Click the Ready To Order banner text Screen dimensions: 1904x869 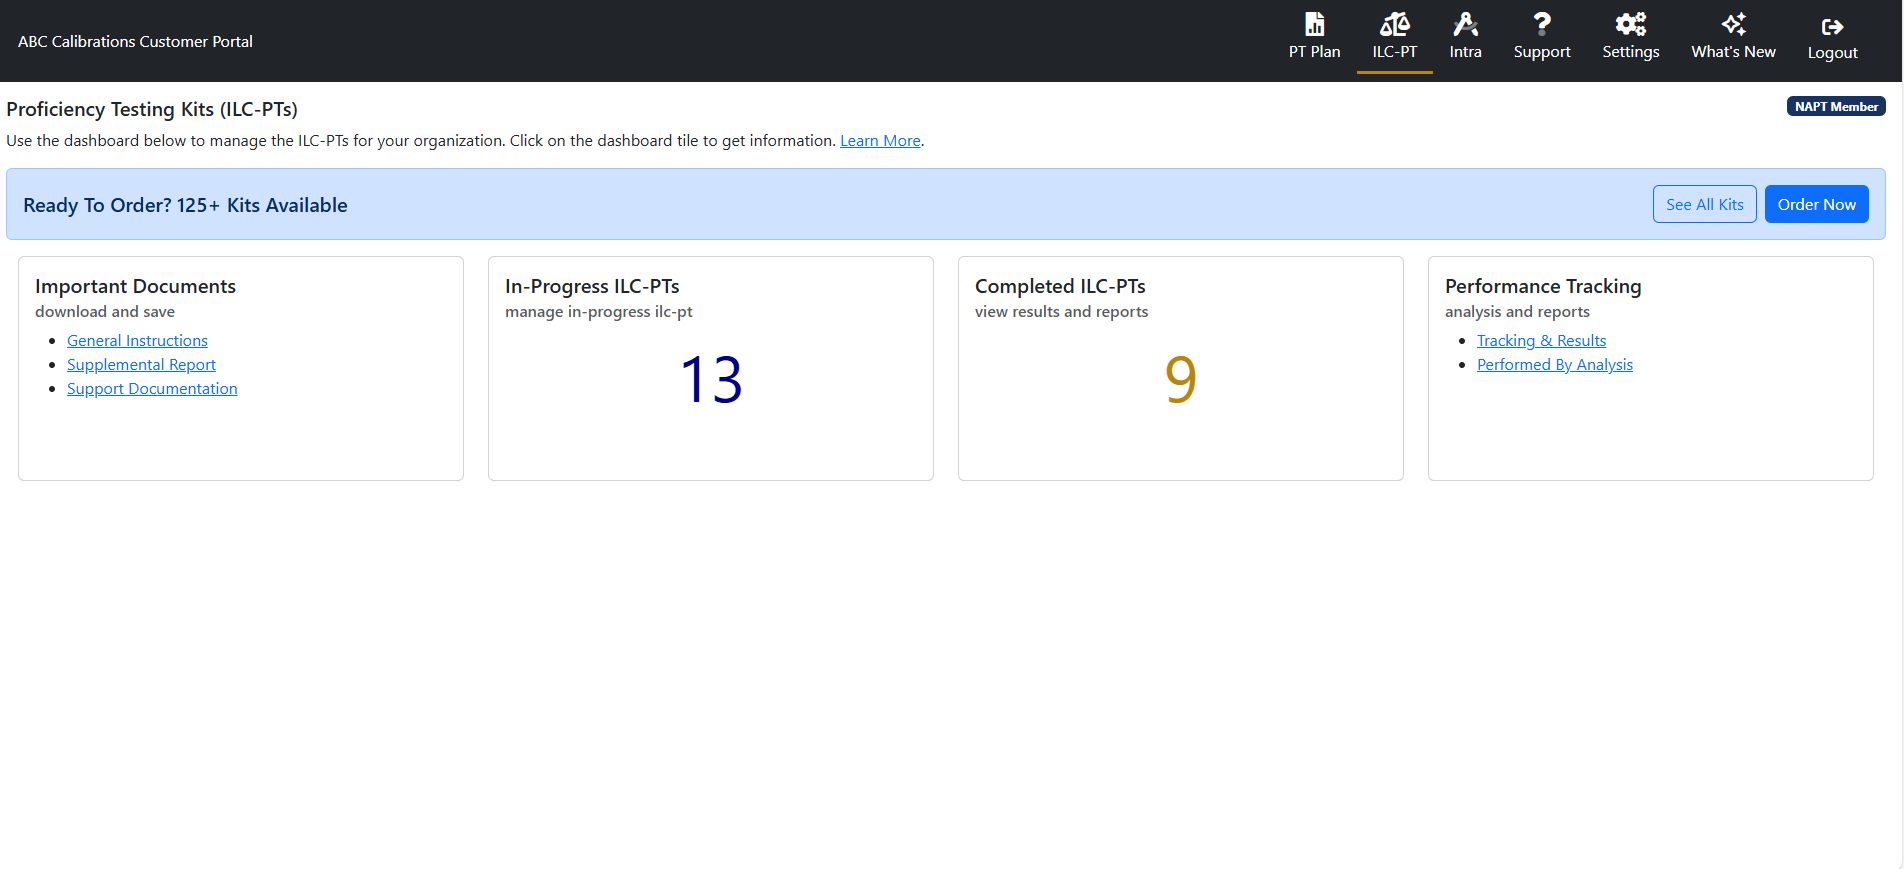185,205
